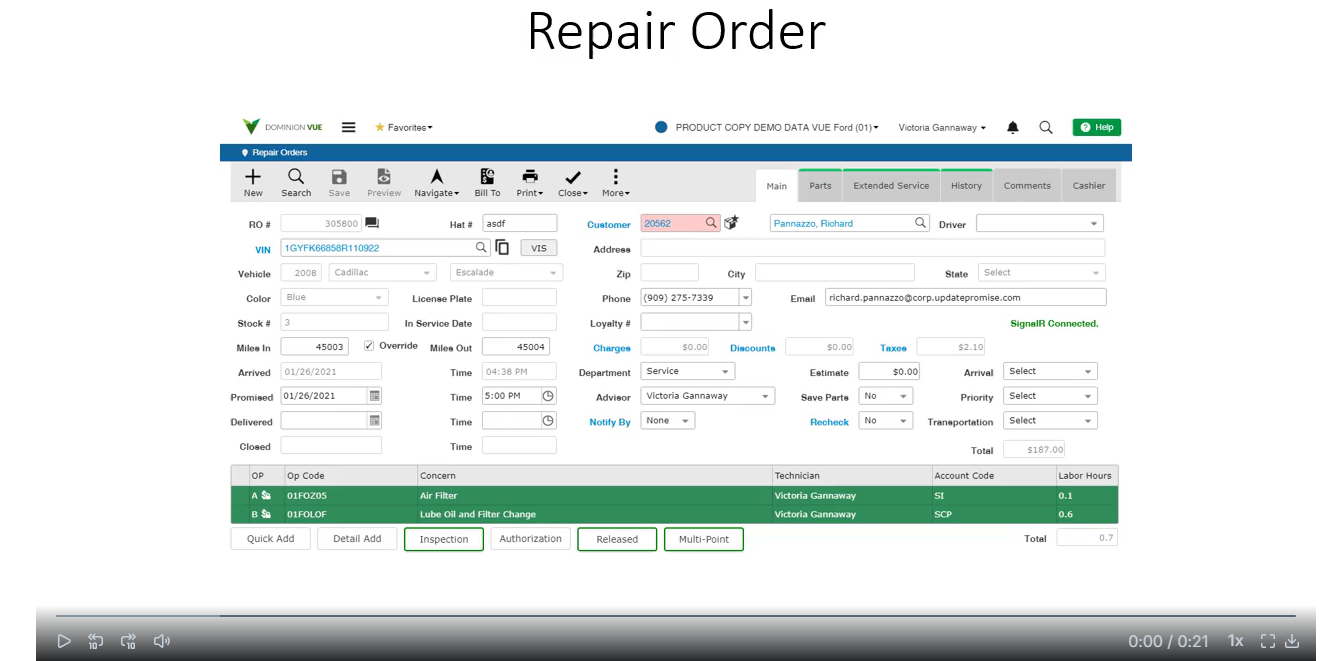Open the Promised time clock picker
This screenshot has width=1324, height=661.
pos(548,396)
